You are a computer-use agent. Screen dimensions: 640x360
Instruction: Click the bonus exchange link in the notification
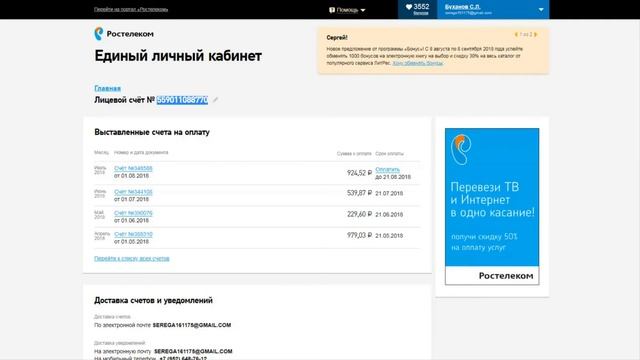[x=417, y=63]
